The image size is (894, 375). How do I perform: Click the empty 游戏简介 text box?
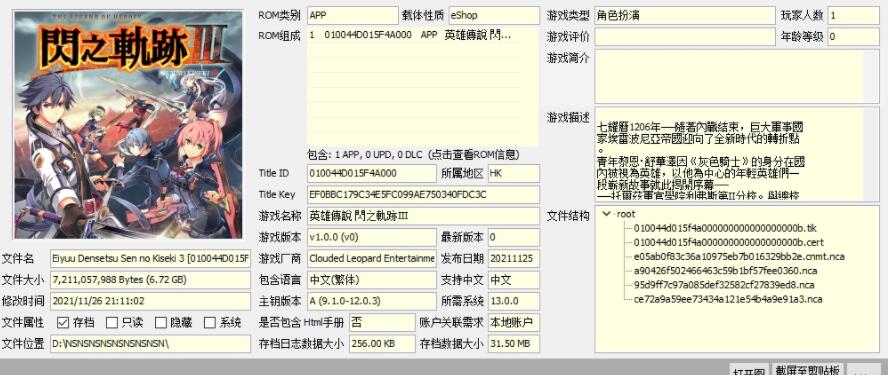(x=737, y=76)
